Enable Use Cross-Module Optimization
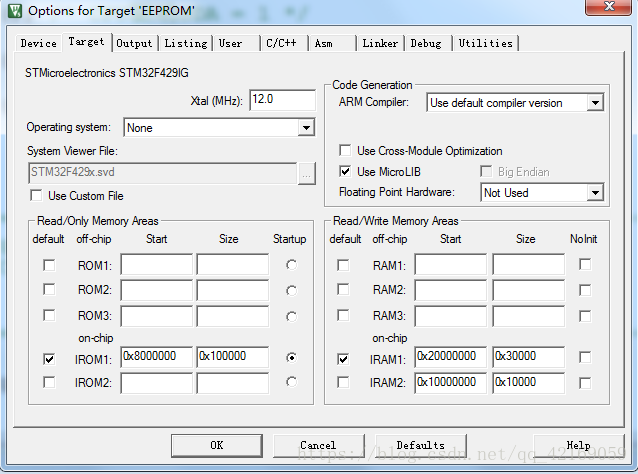The image size is (638, 474). tap(345, 150)
